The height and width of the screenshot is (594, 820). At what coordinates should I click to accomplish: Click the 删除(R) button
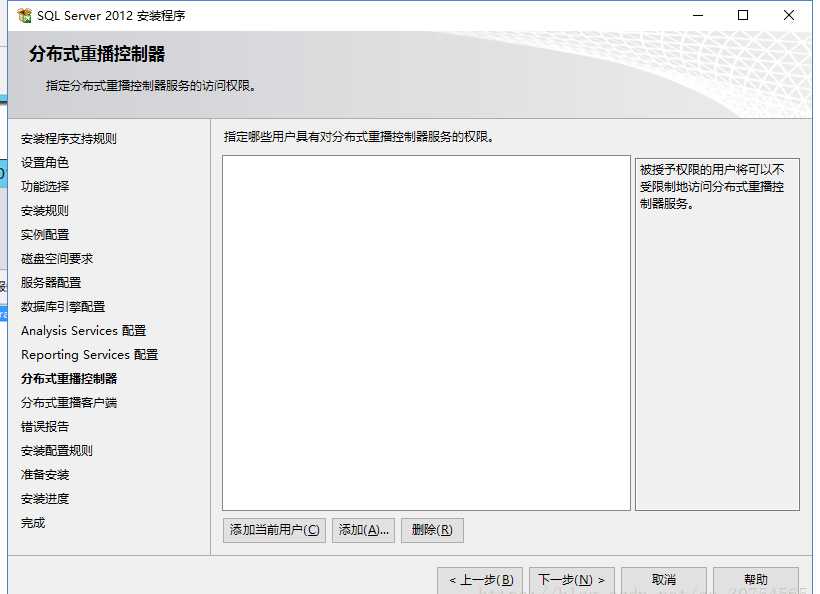coord(432,530)
